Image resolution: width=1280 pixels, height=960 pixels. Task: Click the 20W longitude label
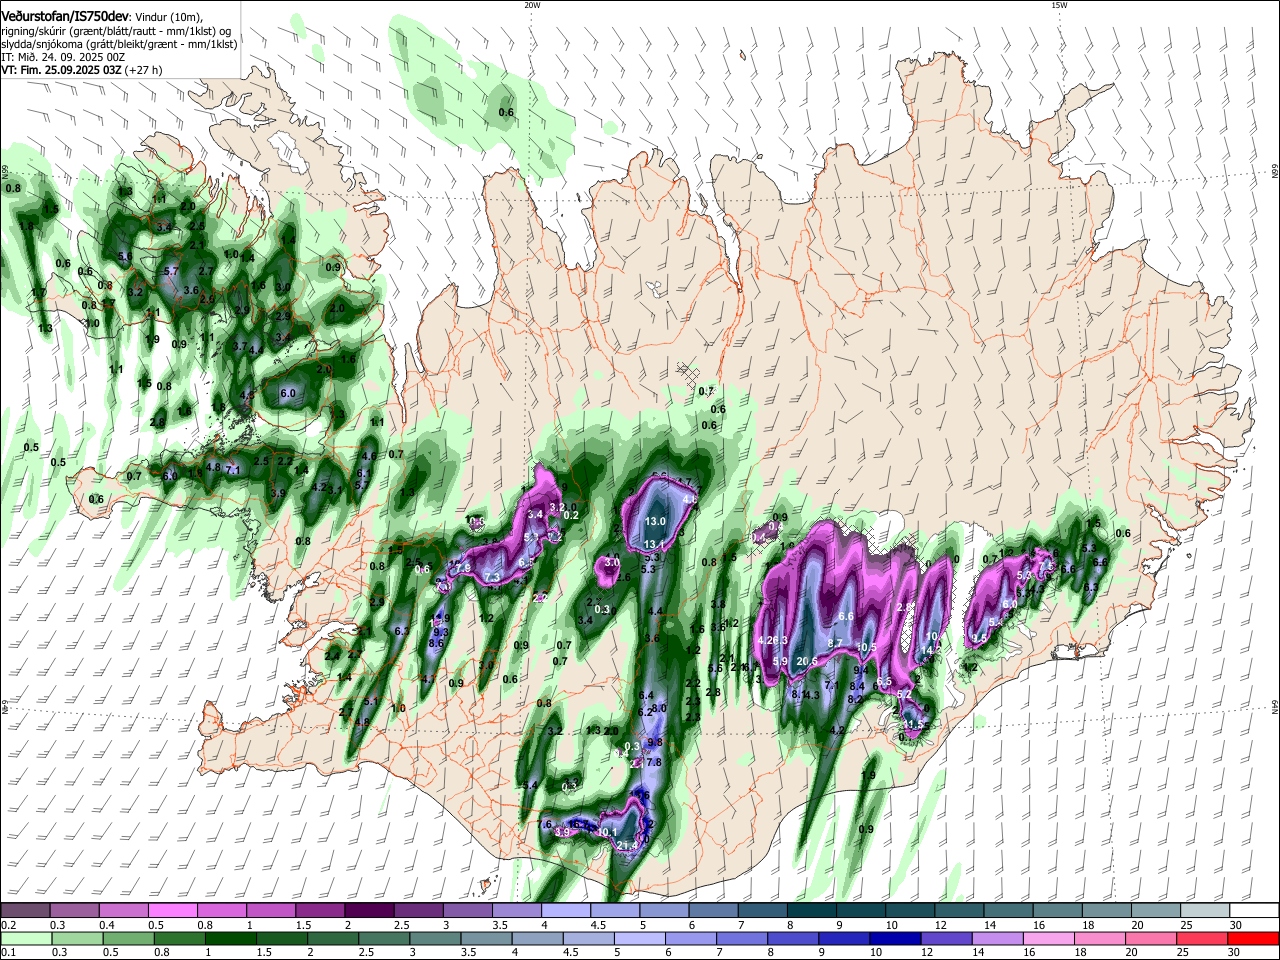532,5
